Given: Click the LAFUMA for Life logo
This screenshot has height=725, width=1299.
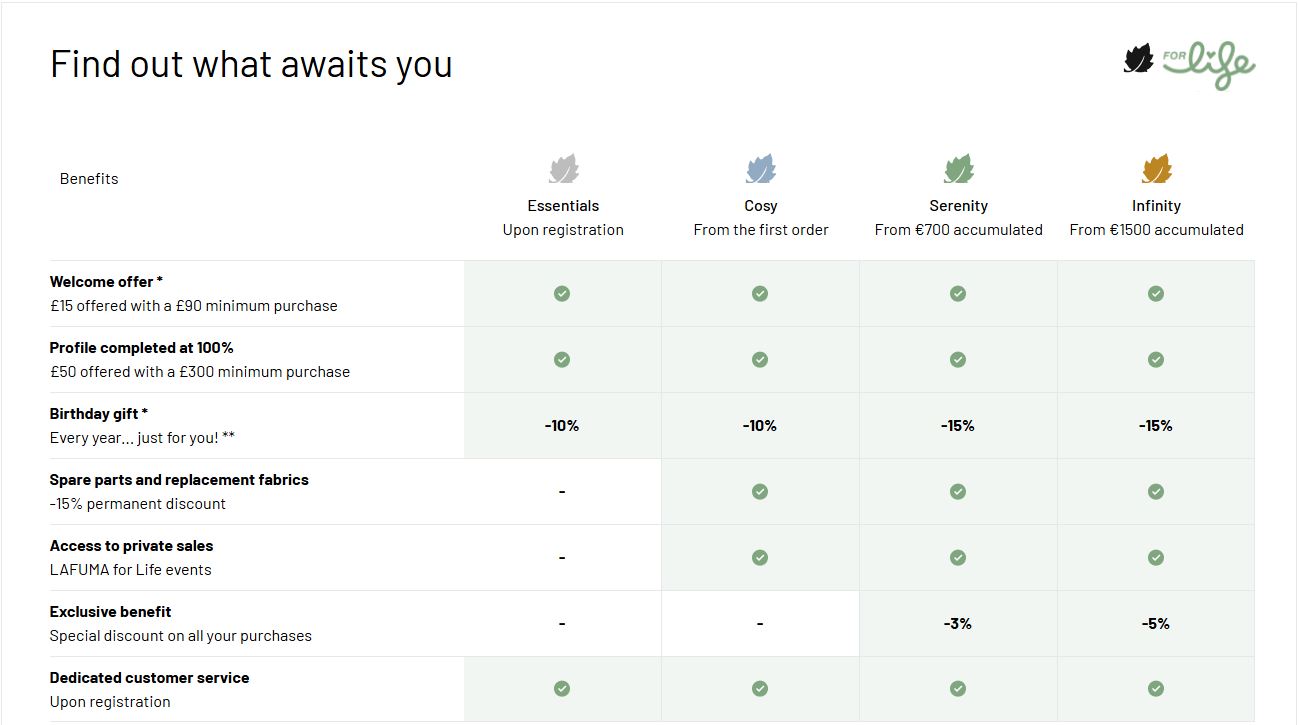Looking at the screenshot, I should tap(1189, 64).
